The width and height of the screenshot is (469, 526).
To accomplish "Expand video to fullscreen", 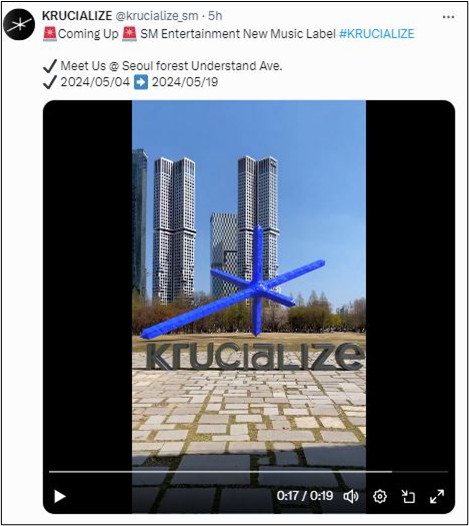I will 437,496.
